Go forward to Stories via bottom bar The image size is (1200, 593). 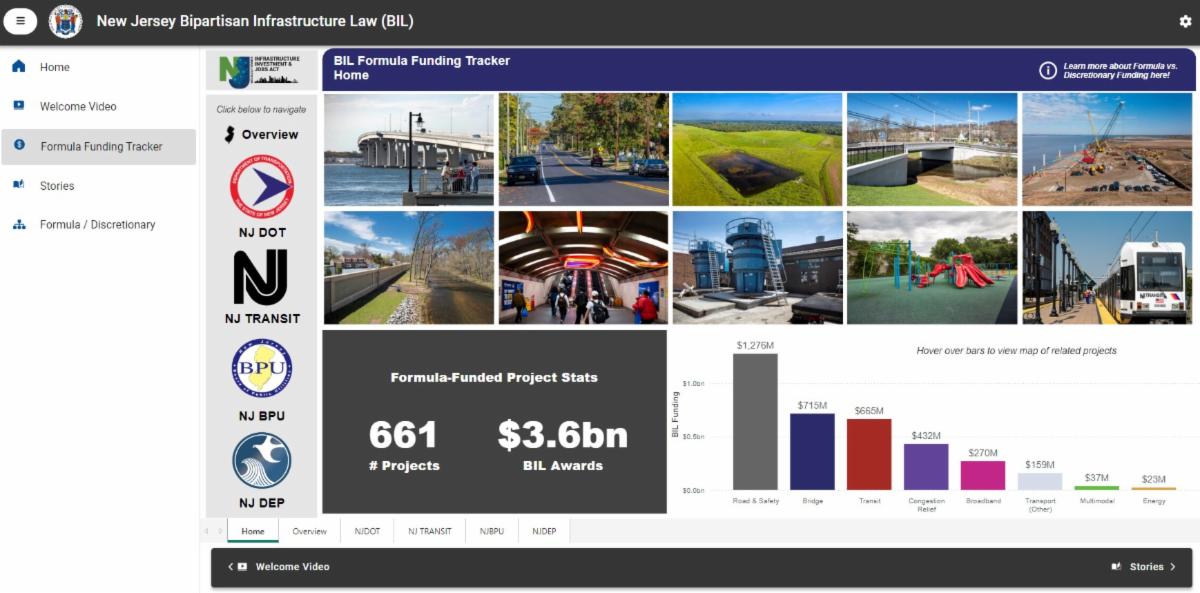pos(1143,567)
